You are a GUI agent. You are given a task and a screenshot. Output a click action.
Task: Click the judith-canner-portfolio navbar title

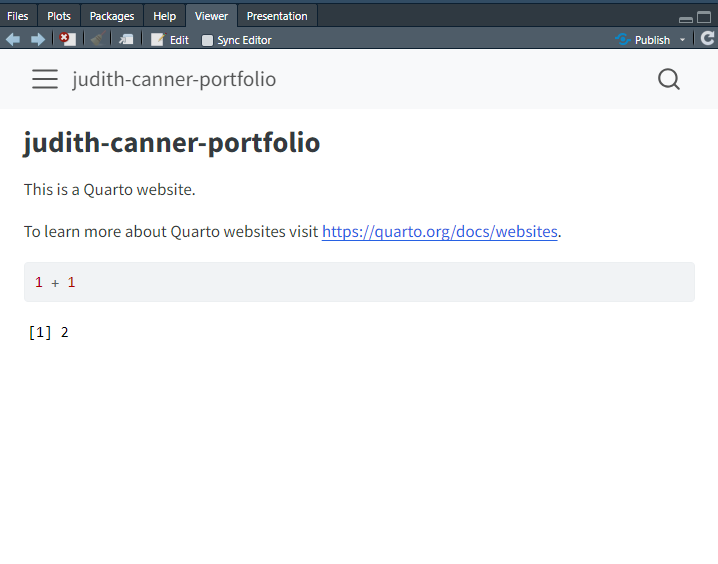174,79
